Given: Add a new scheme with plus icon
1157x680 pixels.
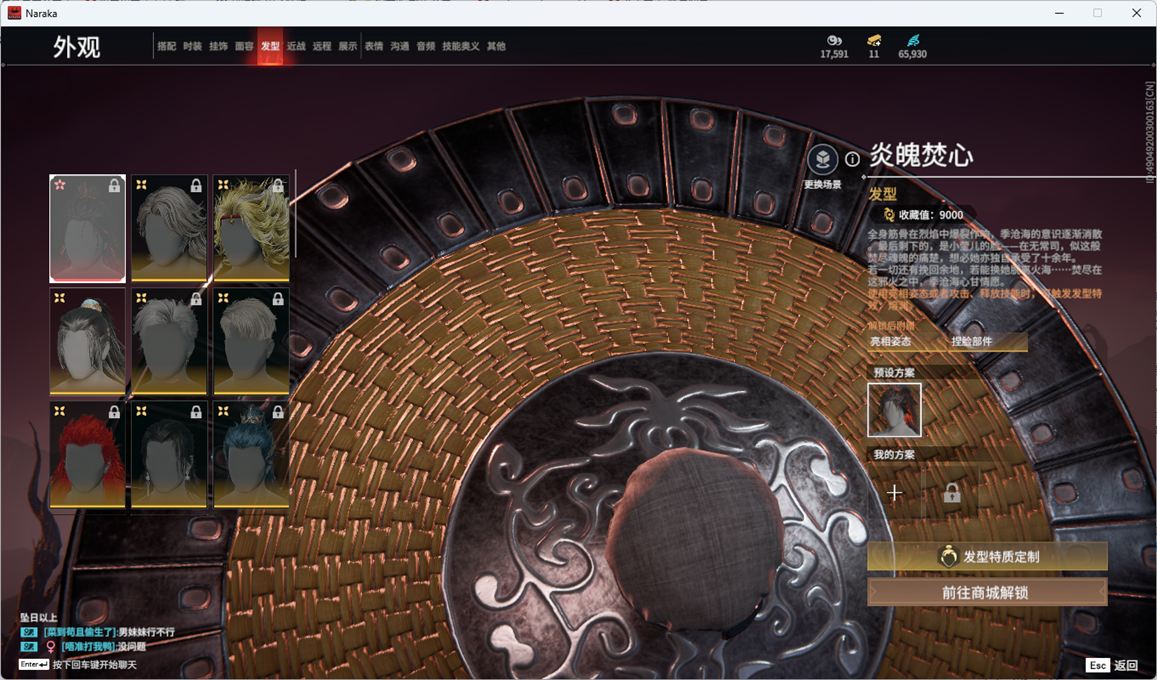Looking at the screenshot, I should (x=894, y=493).
